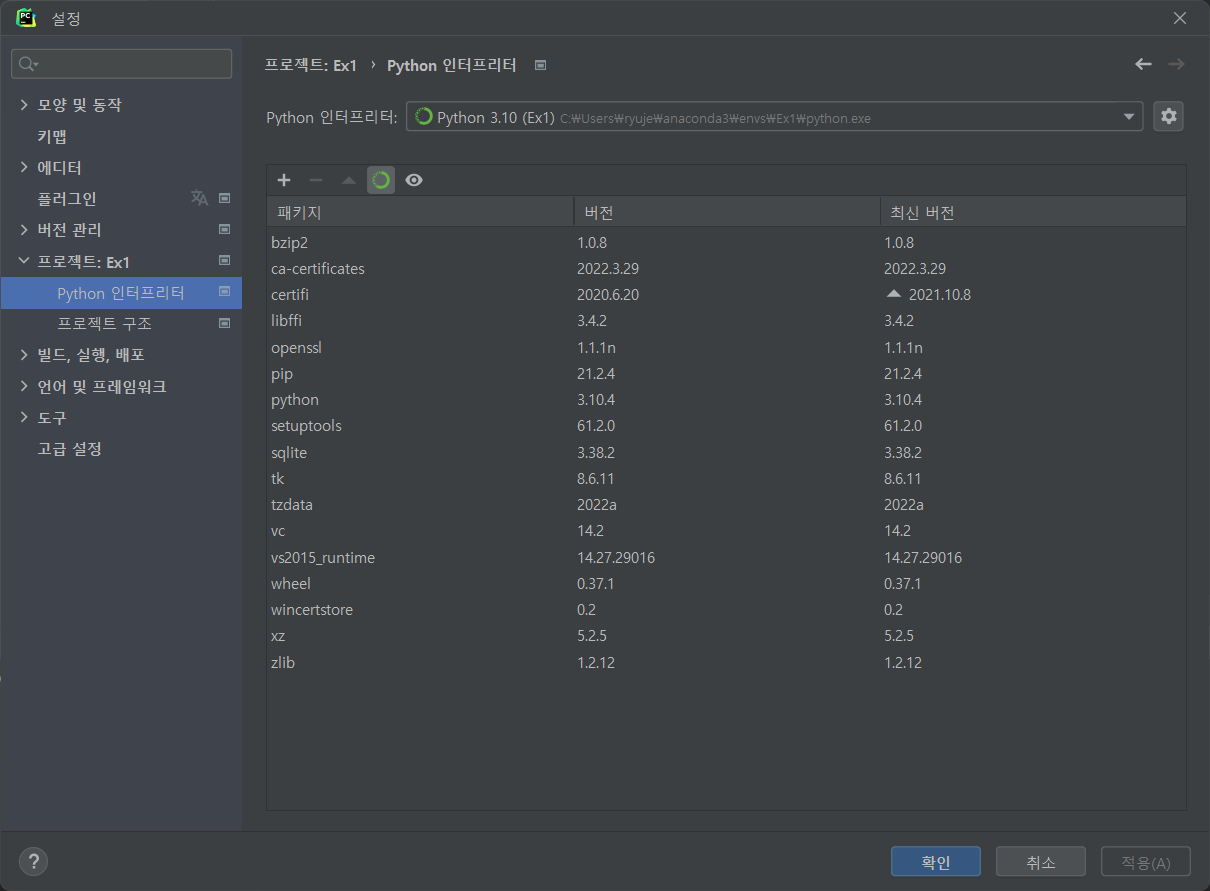
Task: Toggle the show early releases eye icon
Action: [x=414, y=180]
